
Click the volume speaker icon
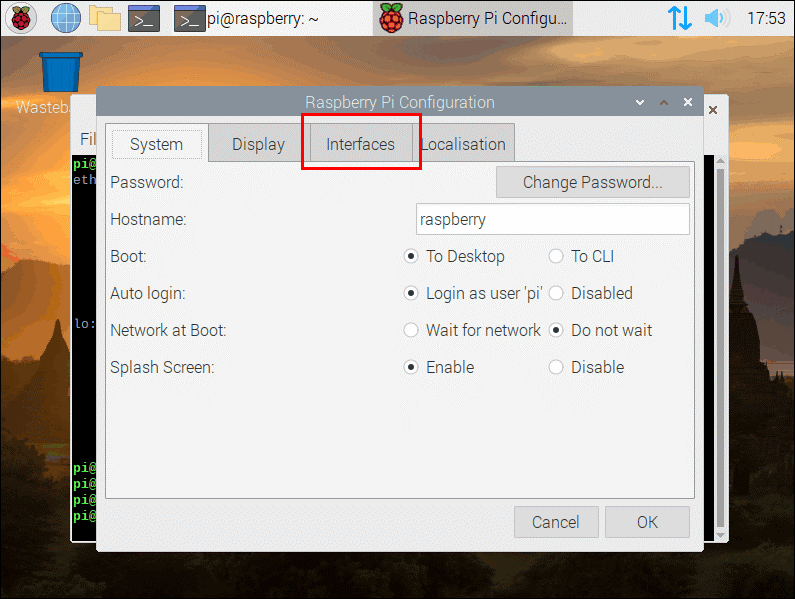(717, 18)
